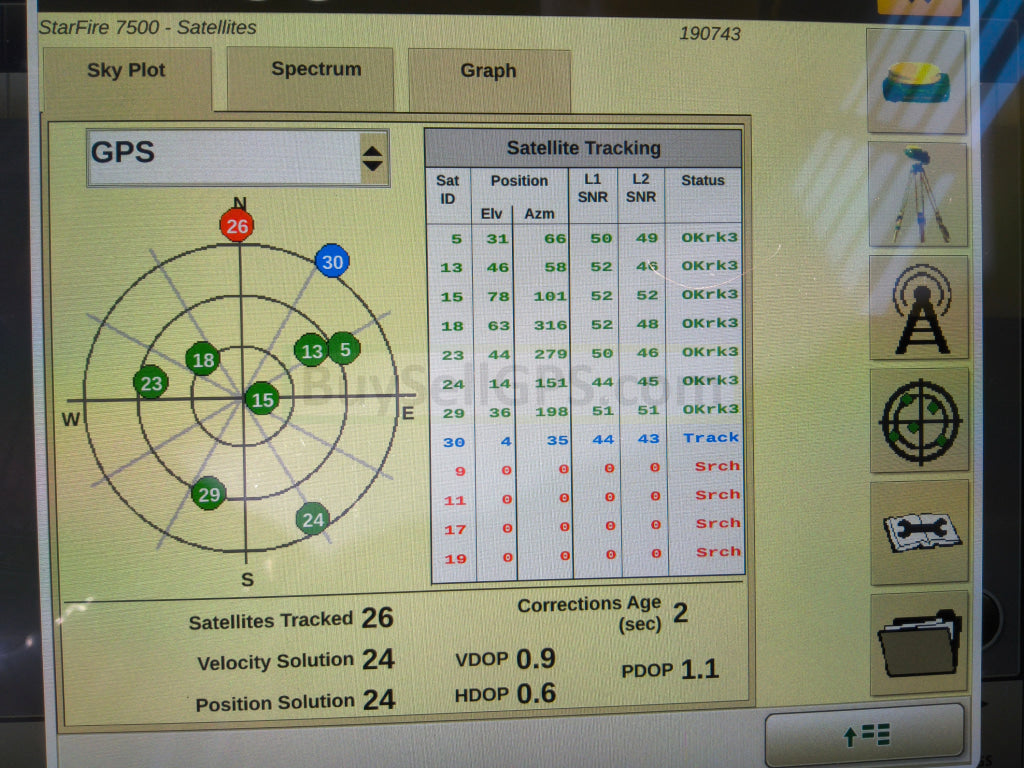Select satellite 9 Srch row in table
The width and height of the screenshot is (1024, 768).
(x=586, y=467)
